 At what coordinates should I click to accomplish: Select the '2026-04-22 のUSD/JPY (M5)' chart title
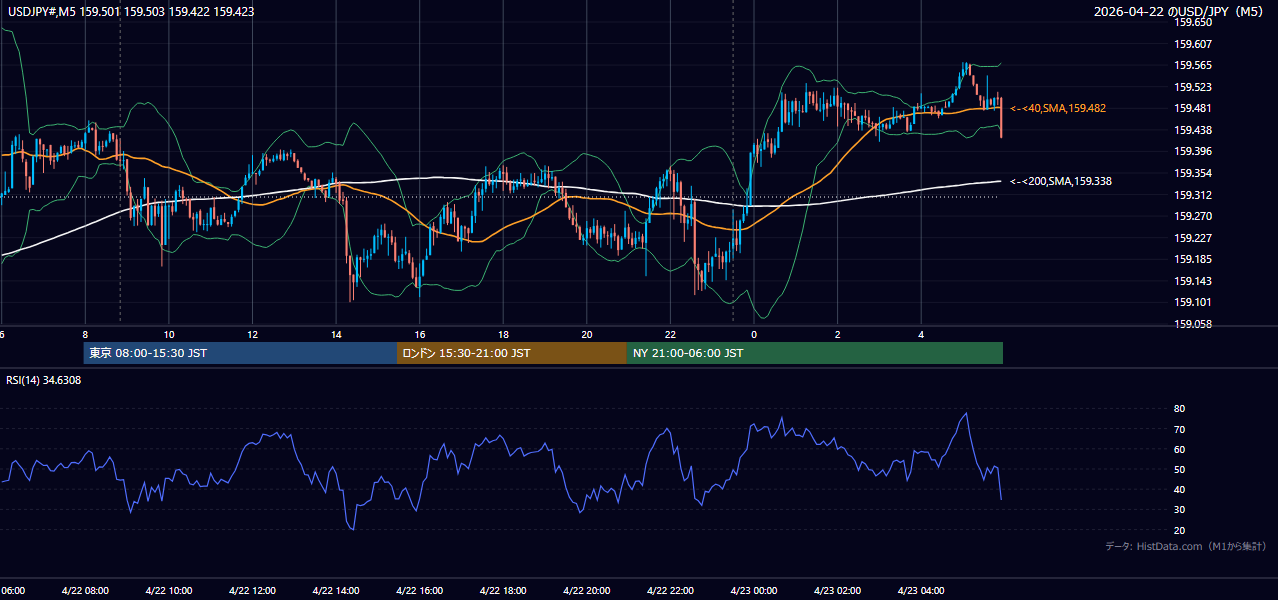[1180, 10]
